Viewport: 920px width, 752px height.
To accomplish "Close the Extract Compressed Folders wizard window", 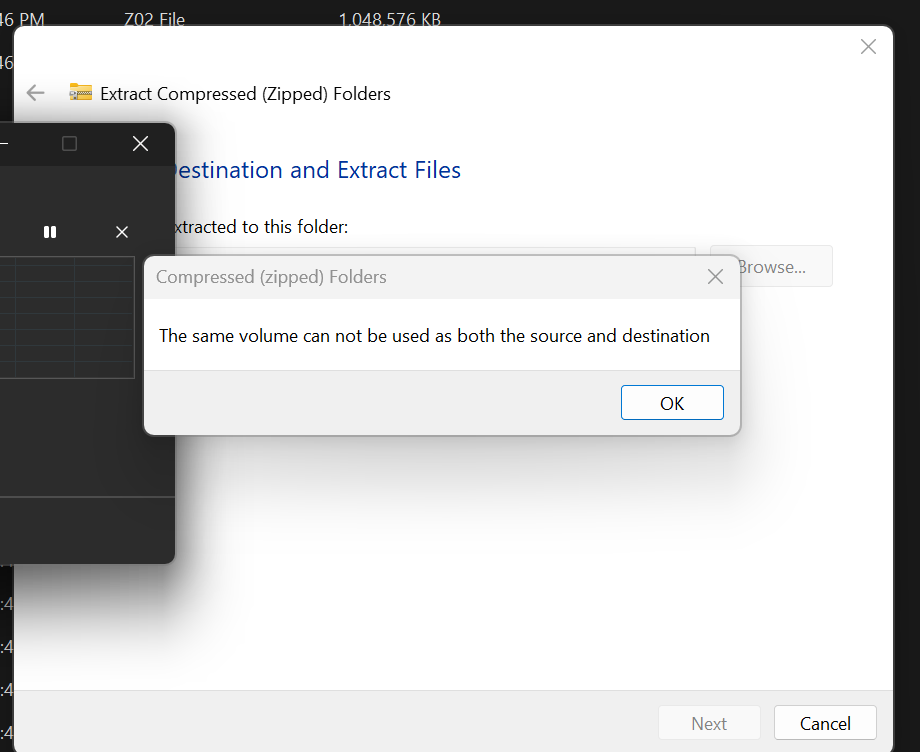I will point(868,47).
